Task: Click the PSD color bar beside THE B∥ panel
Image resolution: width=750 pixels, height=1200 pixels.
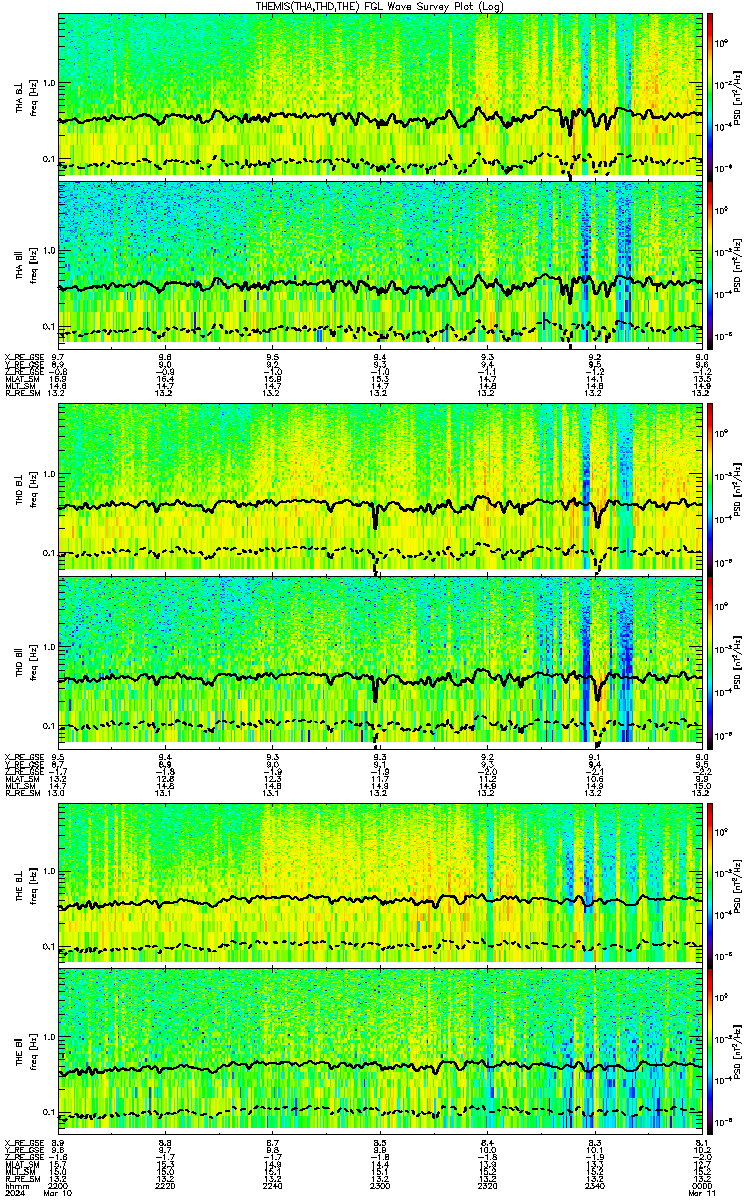Action: pos(710,1052)
